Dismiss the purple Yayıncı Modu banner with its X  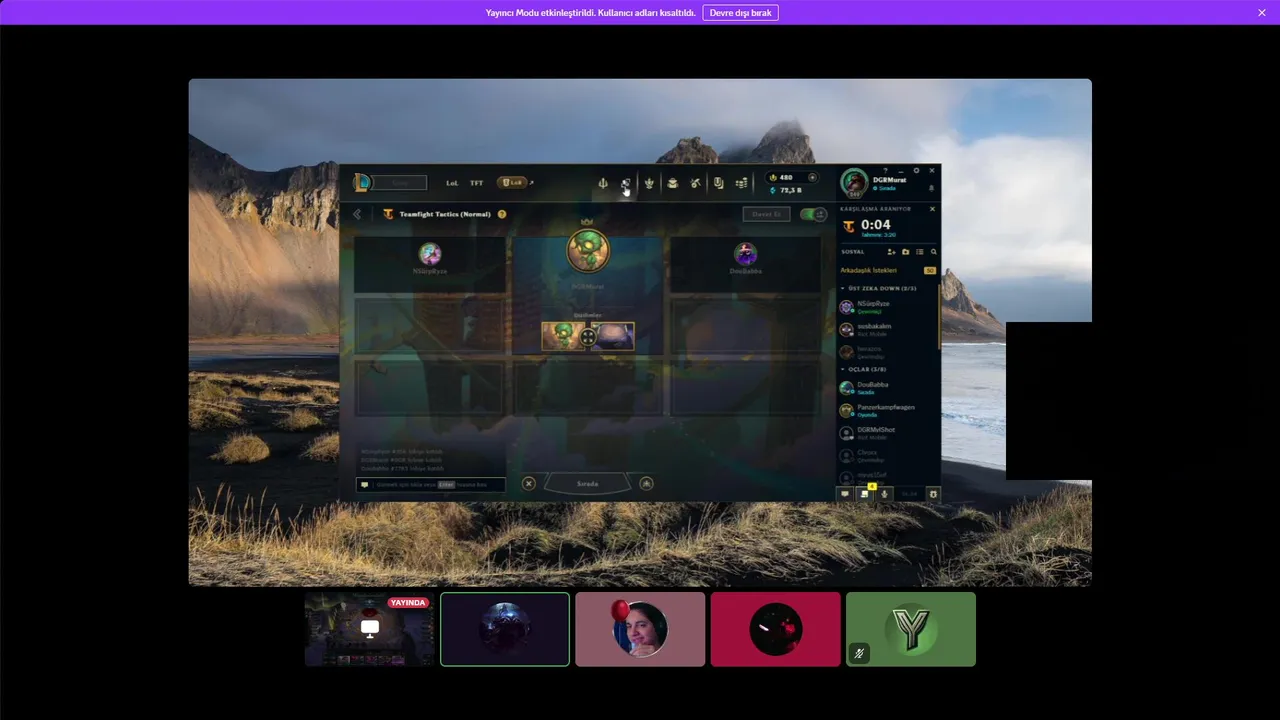(1262, 13)
